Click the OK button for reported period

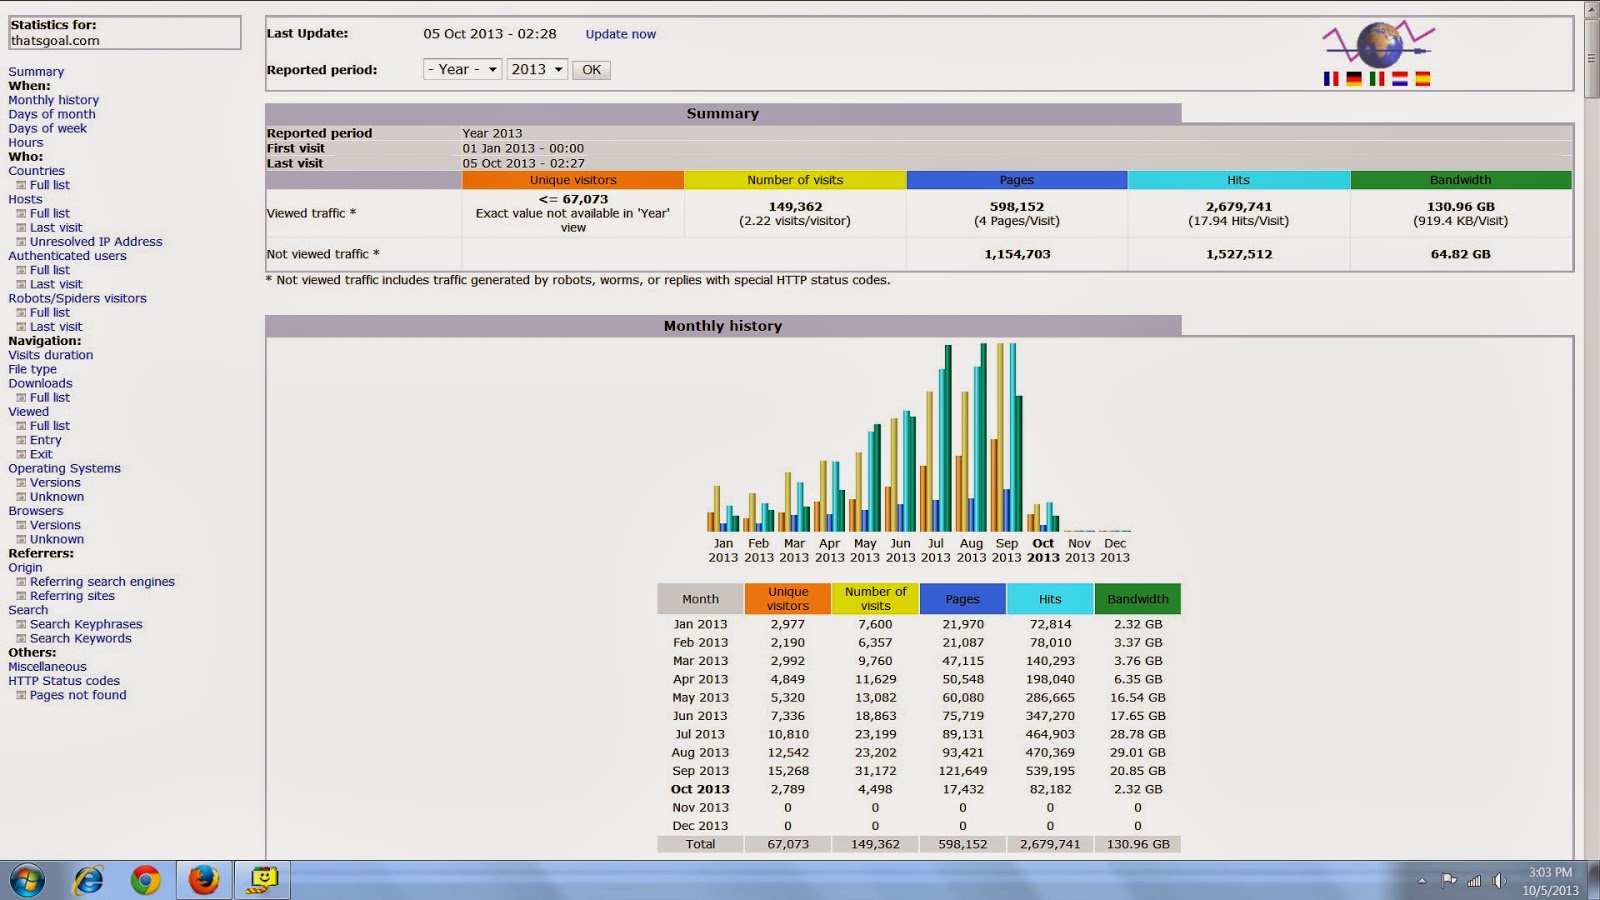[x=591, y=70]
